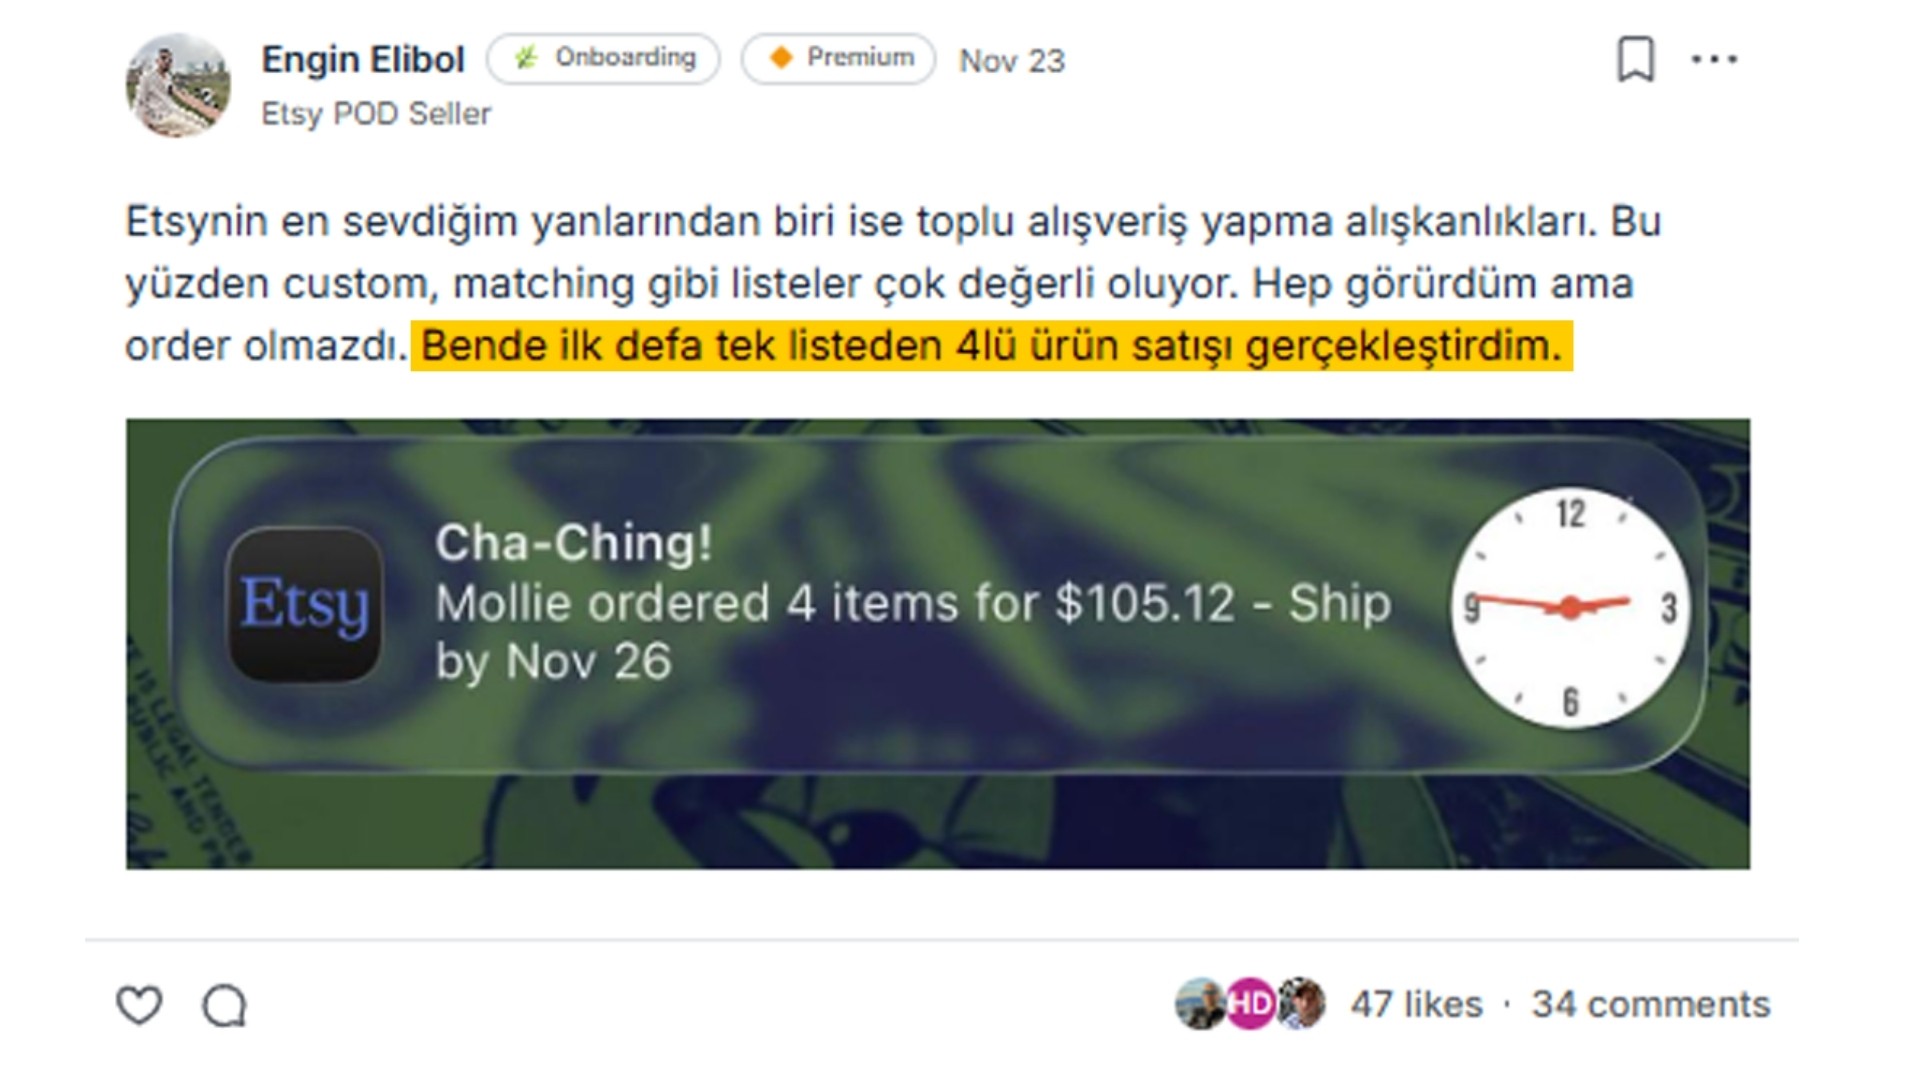Open comments via the speech bubble icon
Screen dimensions: 1920x1080
click(x=224, y=1005)
